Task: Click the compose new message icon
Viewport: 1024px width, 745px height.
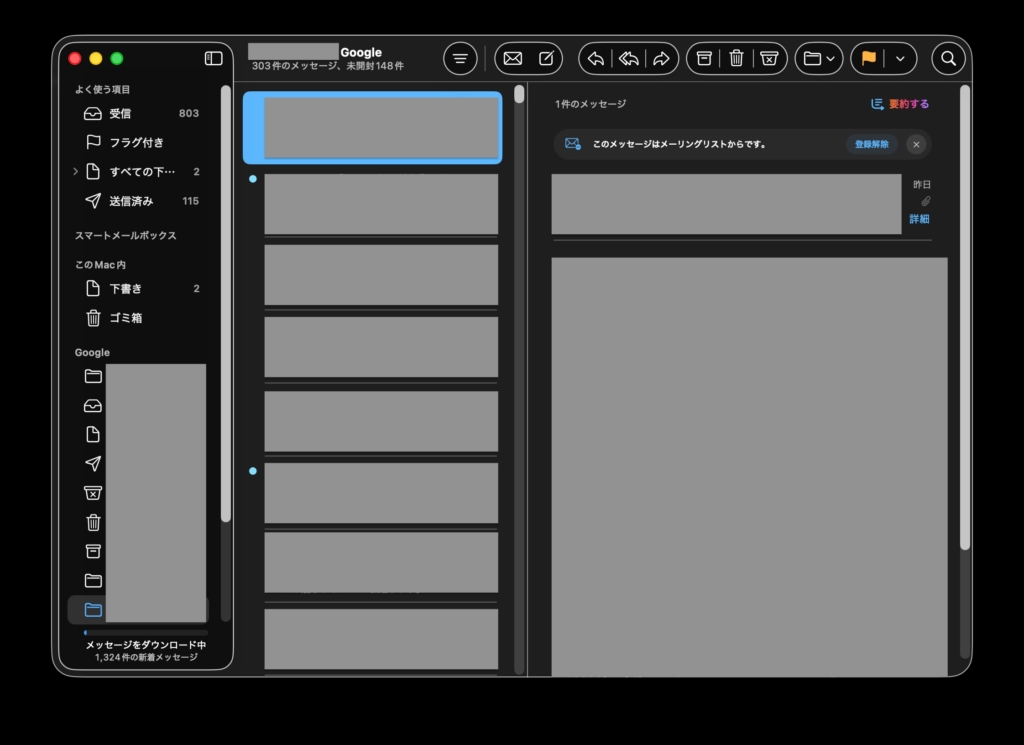Action: pos(546,58)
